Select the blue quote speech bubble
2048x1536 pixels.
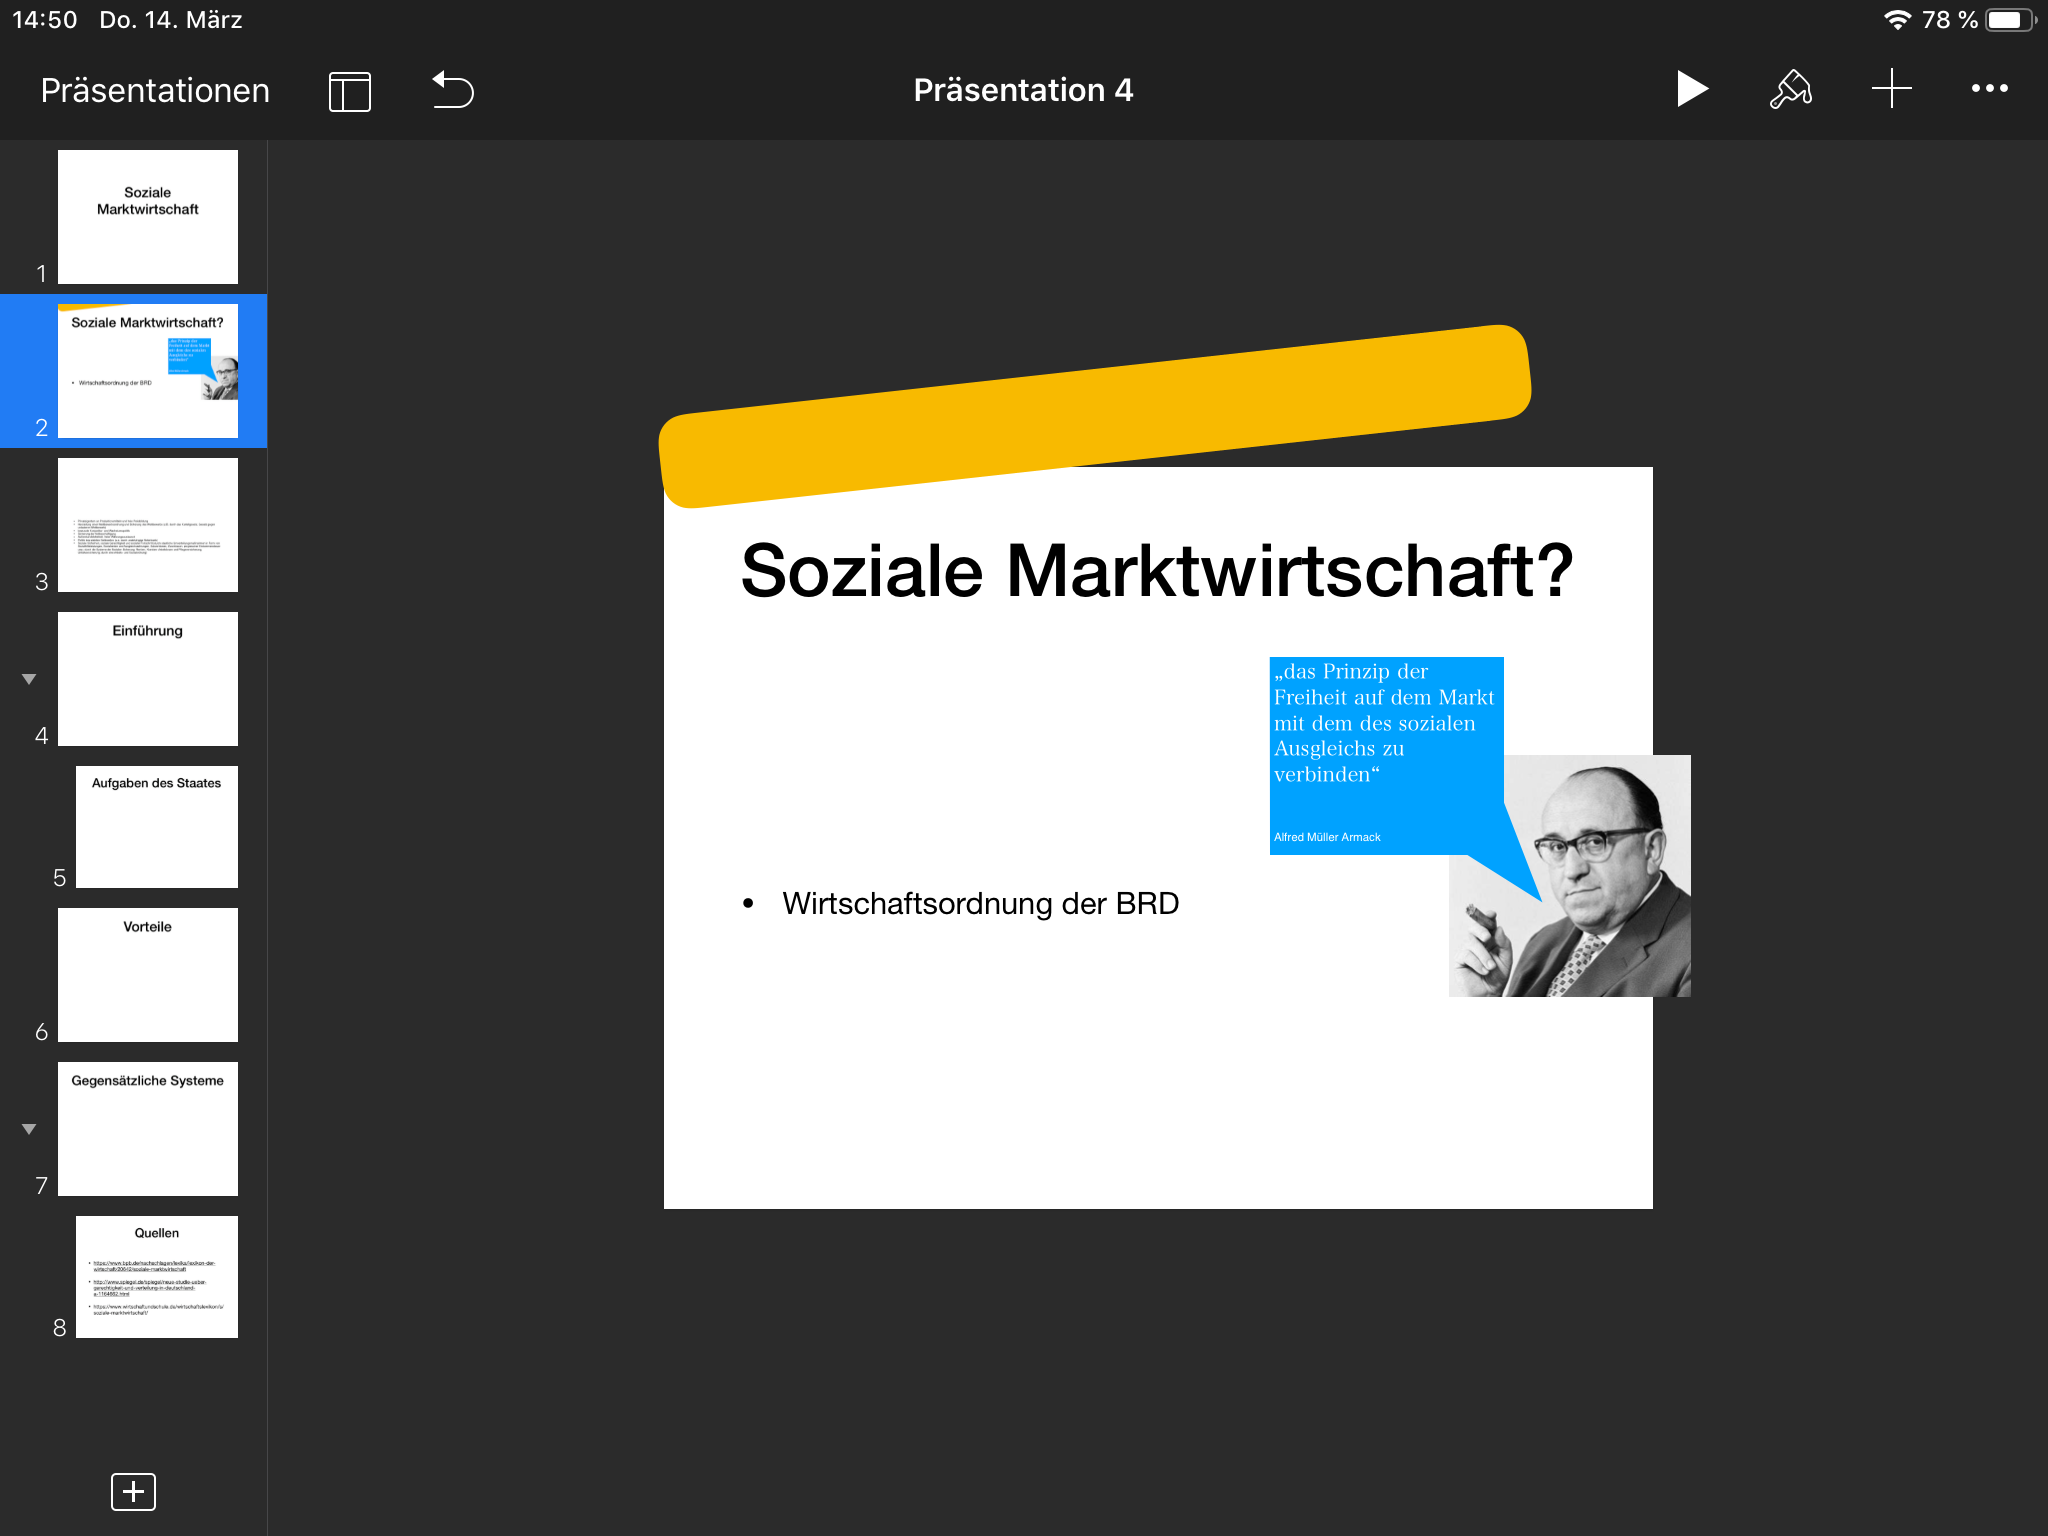1386,756
